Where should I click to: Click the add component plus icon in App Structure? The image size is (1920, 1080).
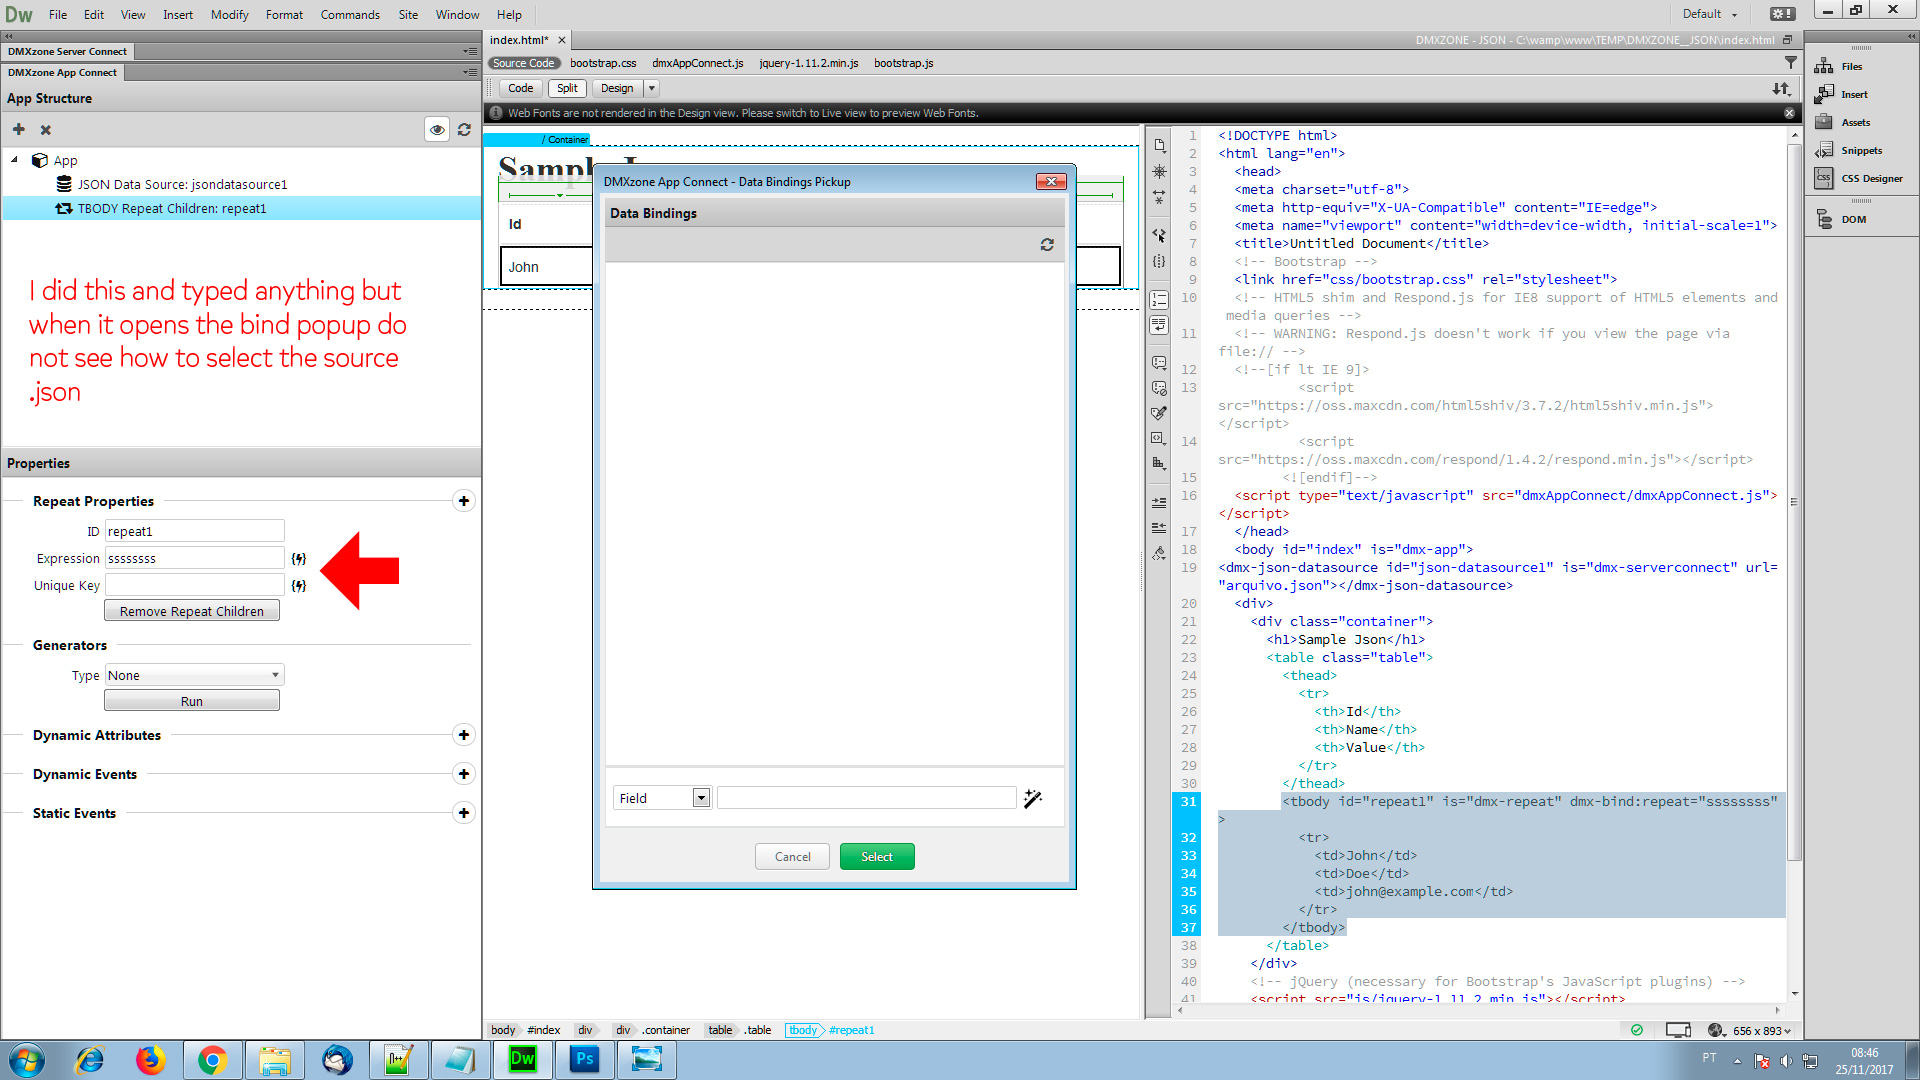tap(18, 130)
